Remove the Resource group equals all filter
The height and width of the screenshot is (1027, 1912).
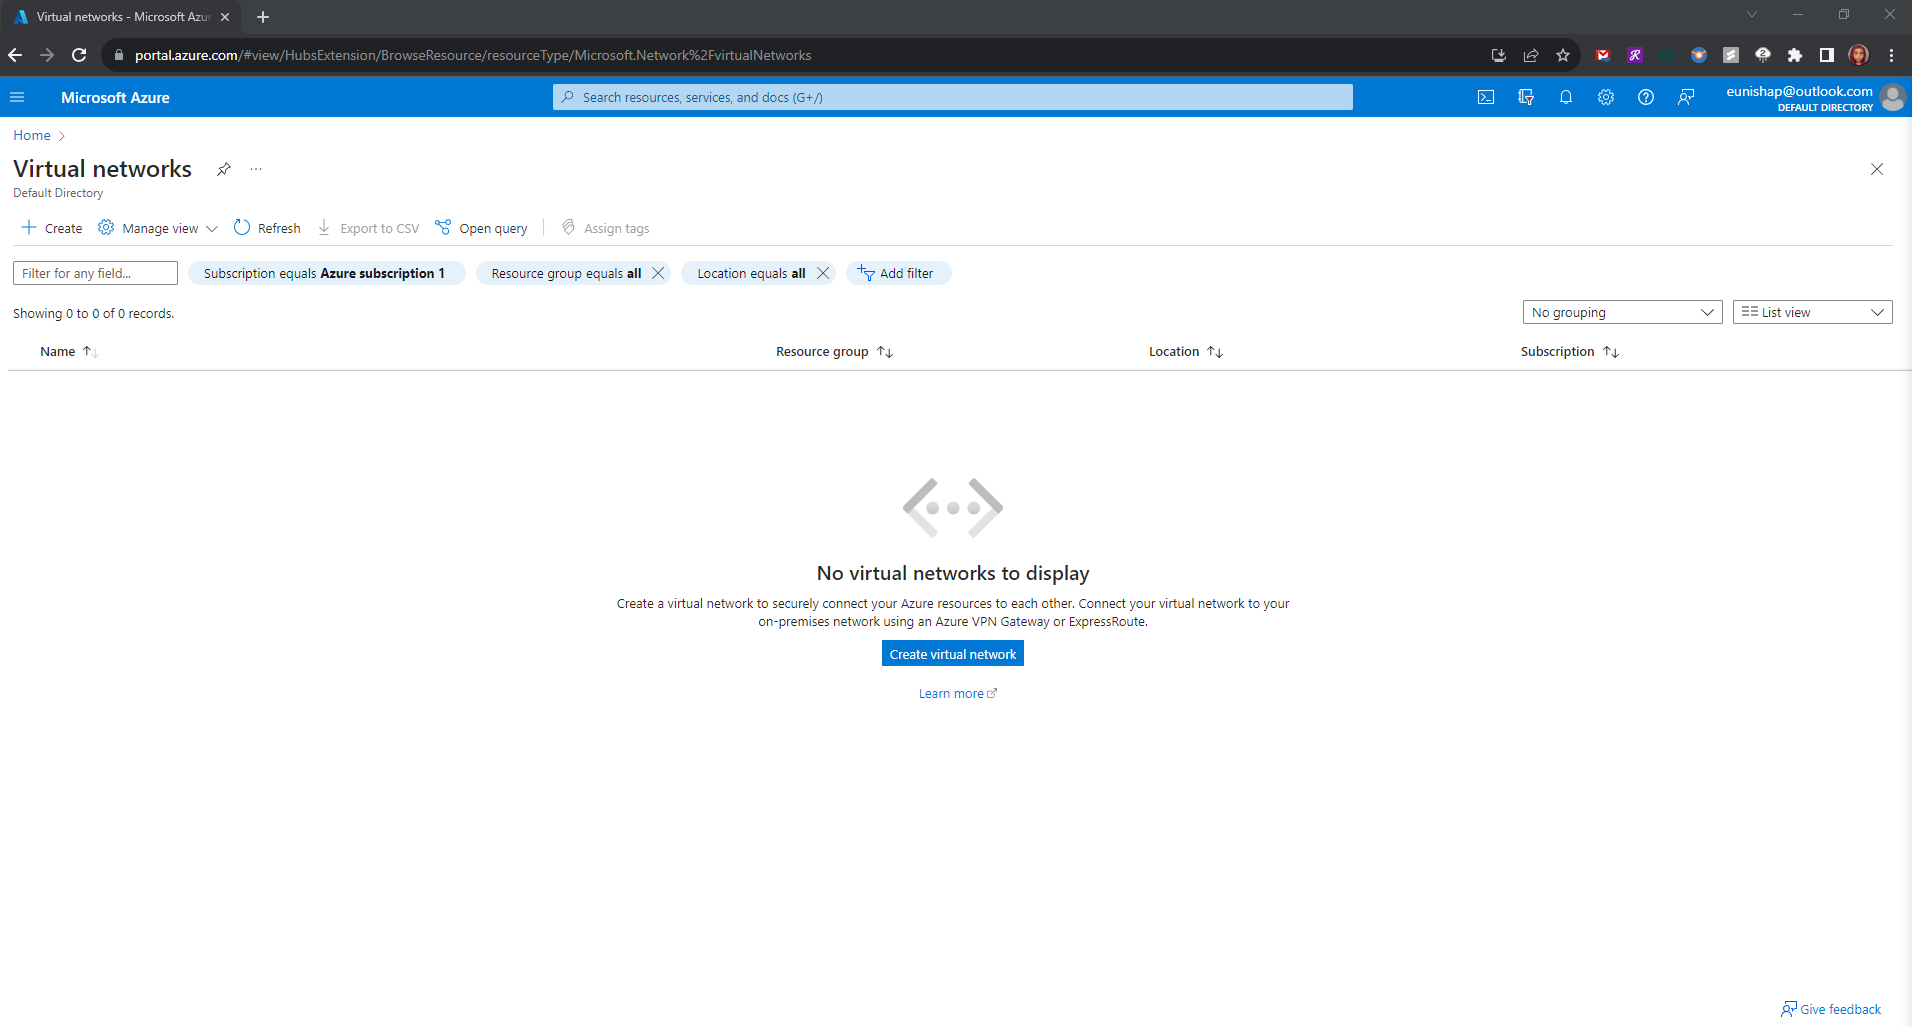(x=658, y=273)
